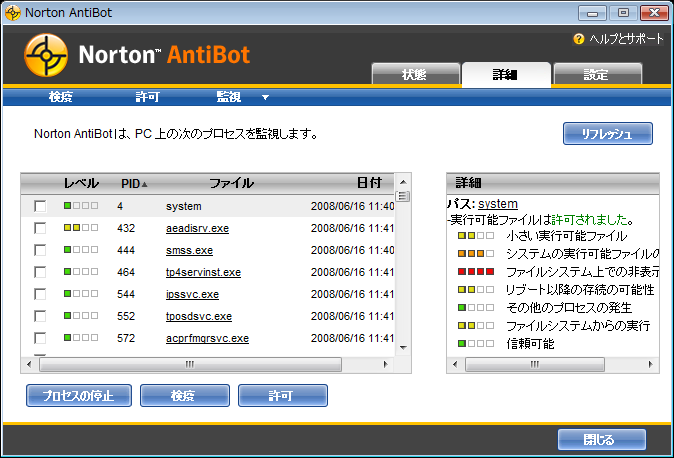Viewport: 674px width, 458px height.
Task: Sort by the PID column header
Action: (134, 184)
